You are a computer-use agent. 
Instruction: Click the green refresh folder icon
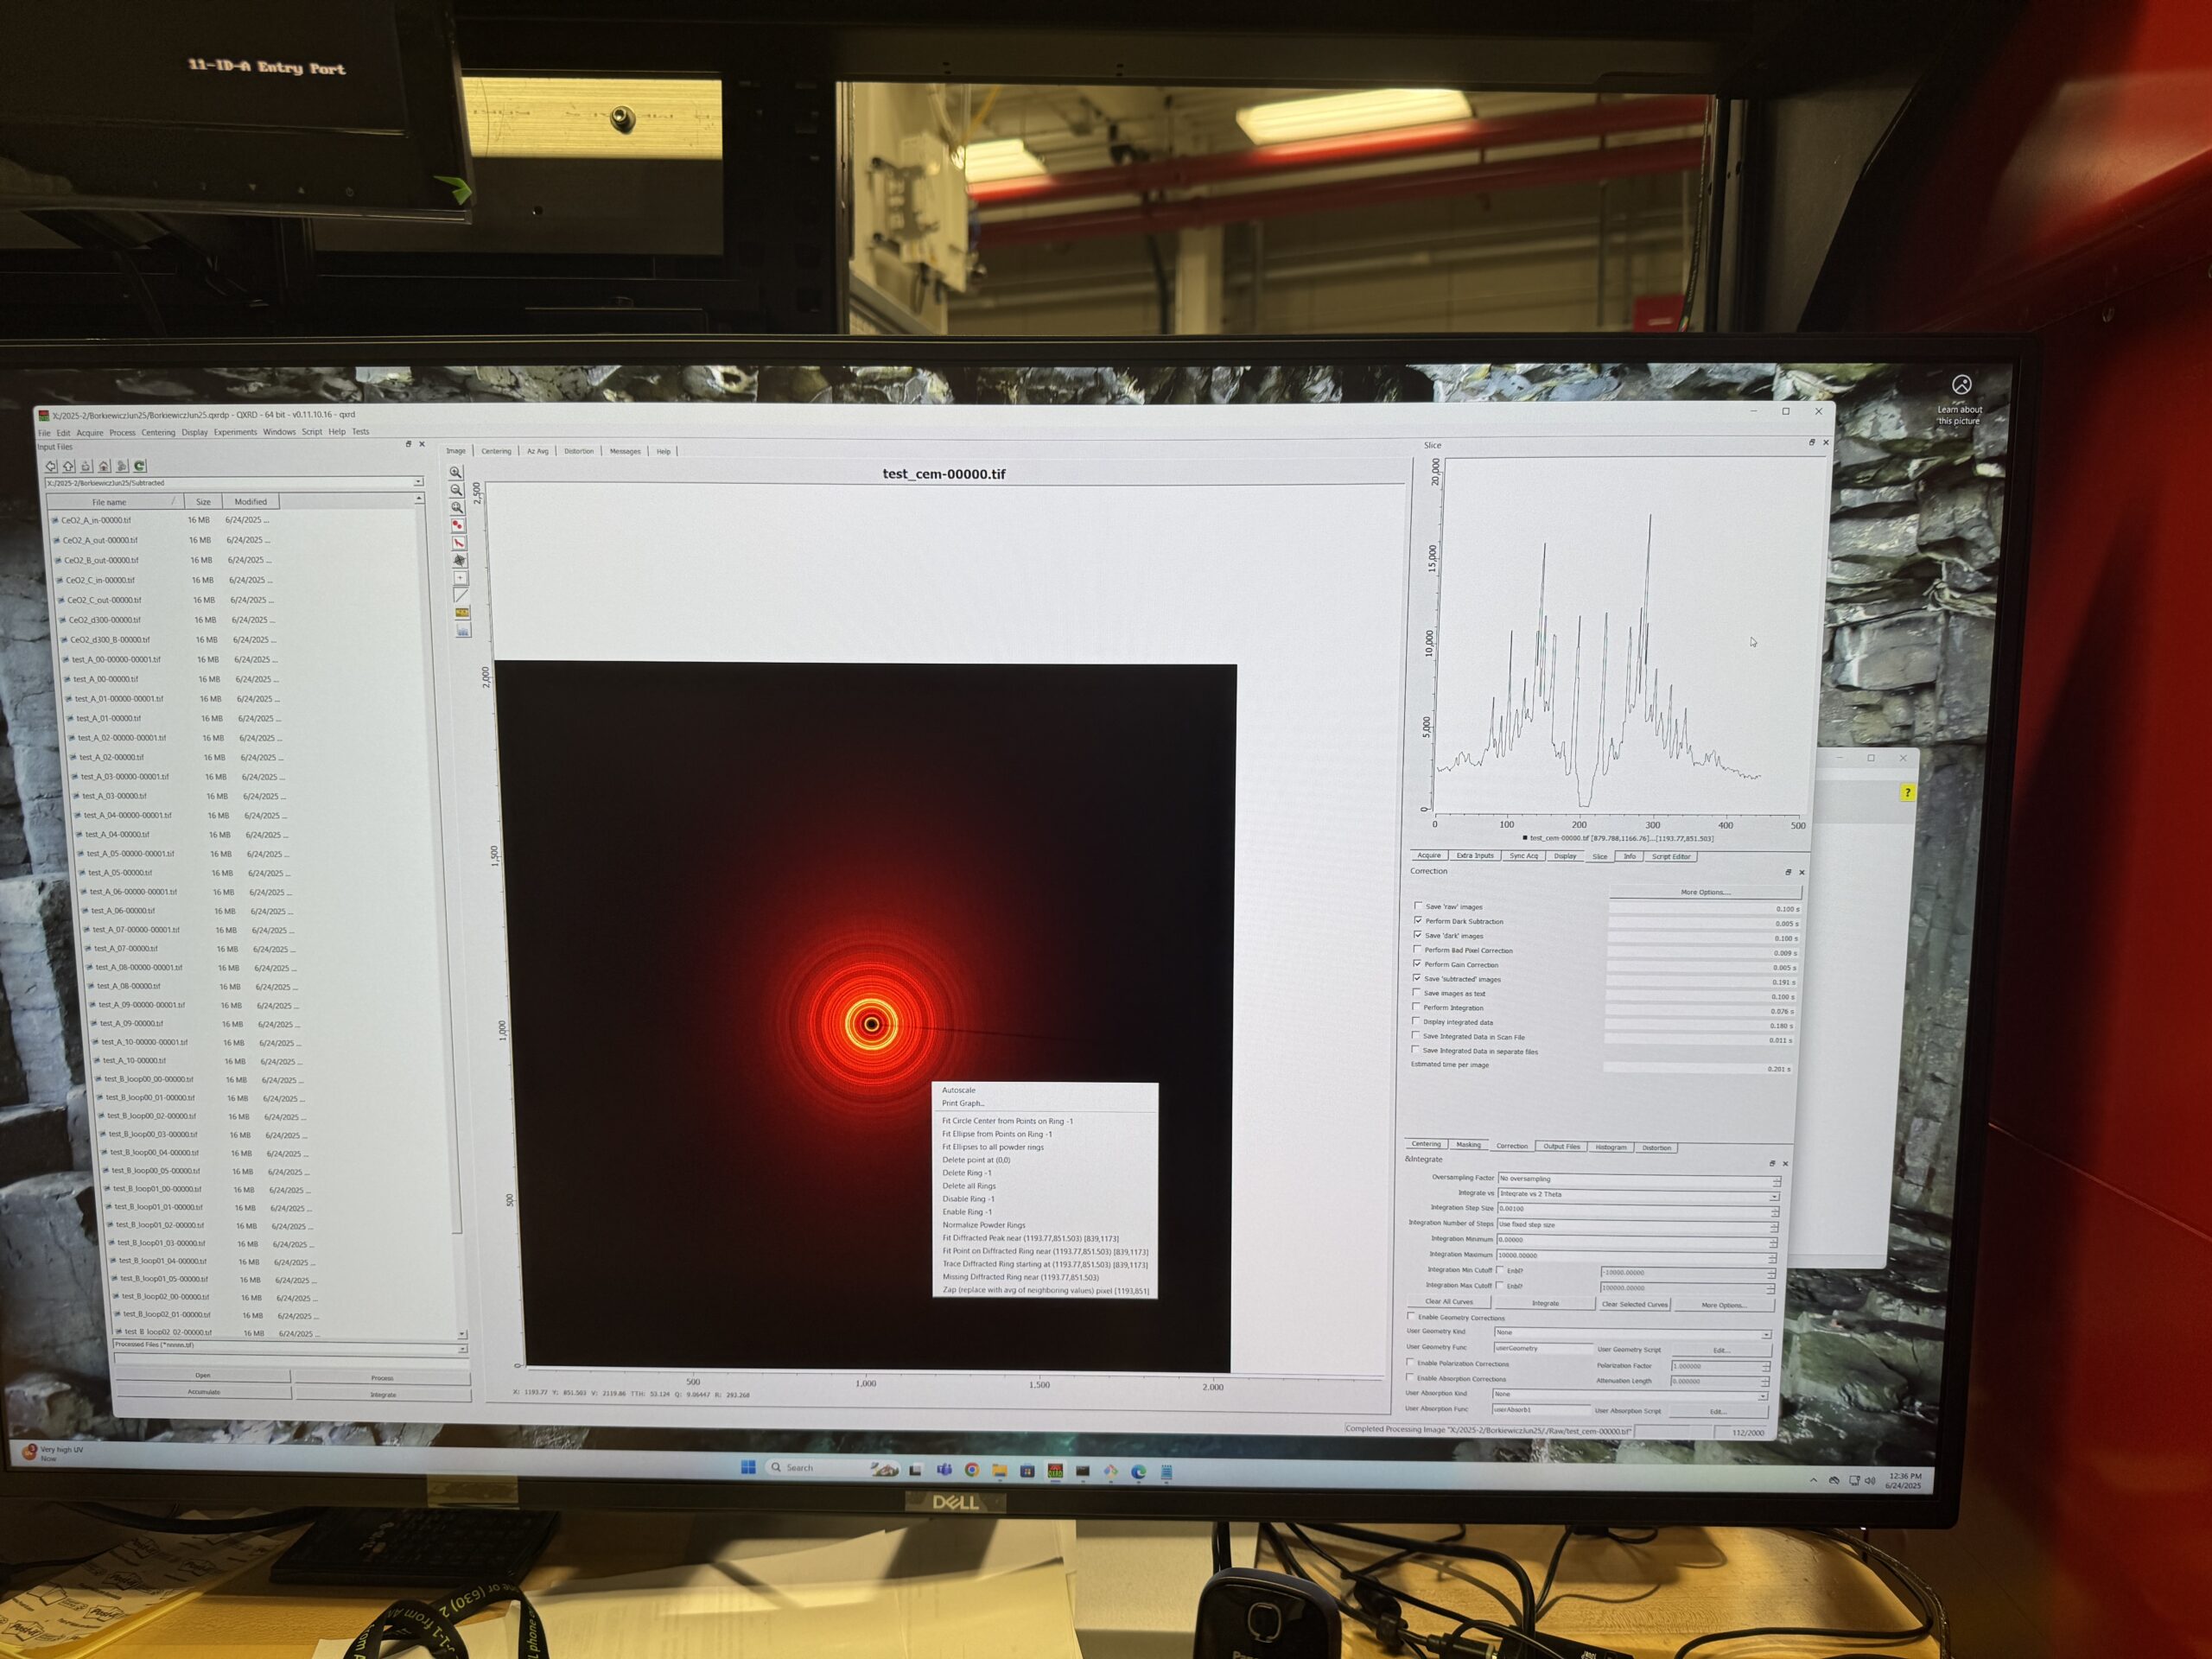click(140, 466)
